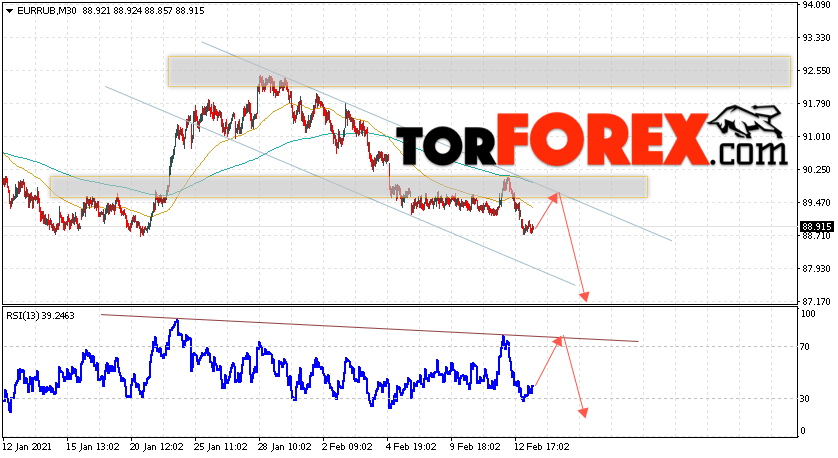Select the 2 Feb 09:02 time label

[347, 446]
